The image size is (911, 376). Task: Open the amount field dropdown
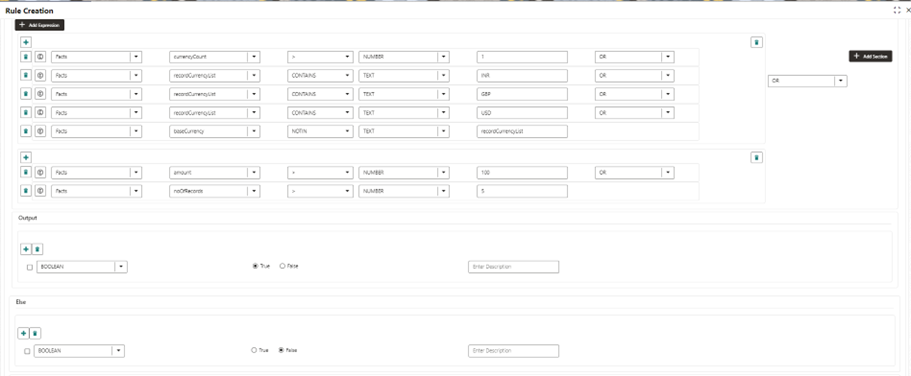[x=254, y=172]
